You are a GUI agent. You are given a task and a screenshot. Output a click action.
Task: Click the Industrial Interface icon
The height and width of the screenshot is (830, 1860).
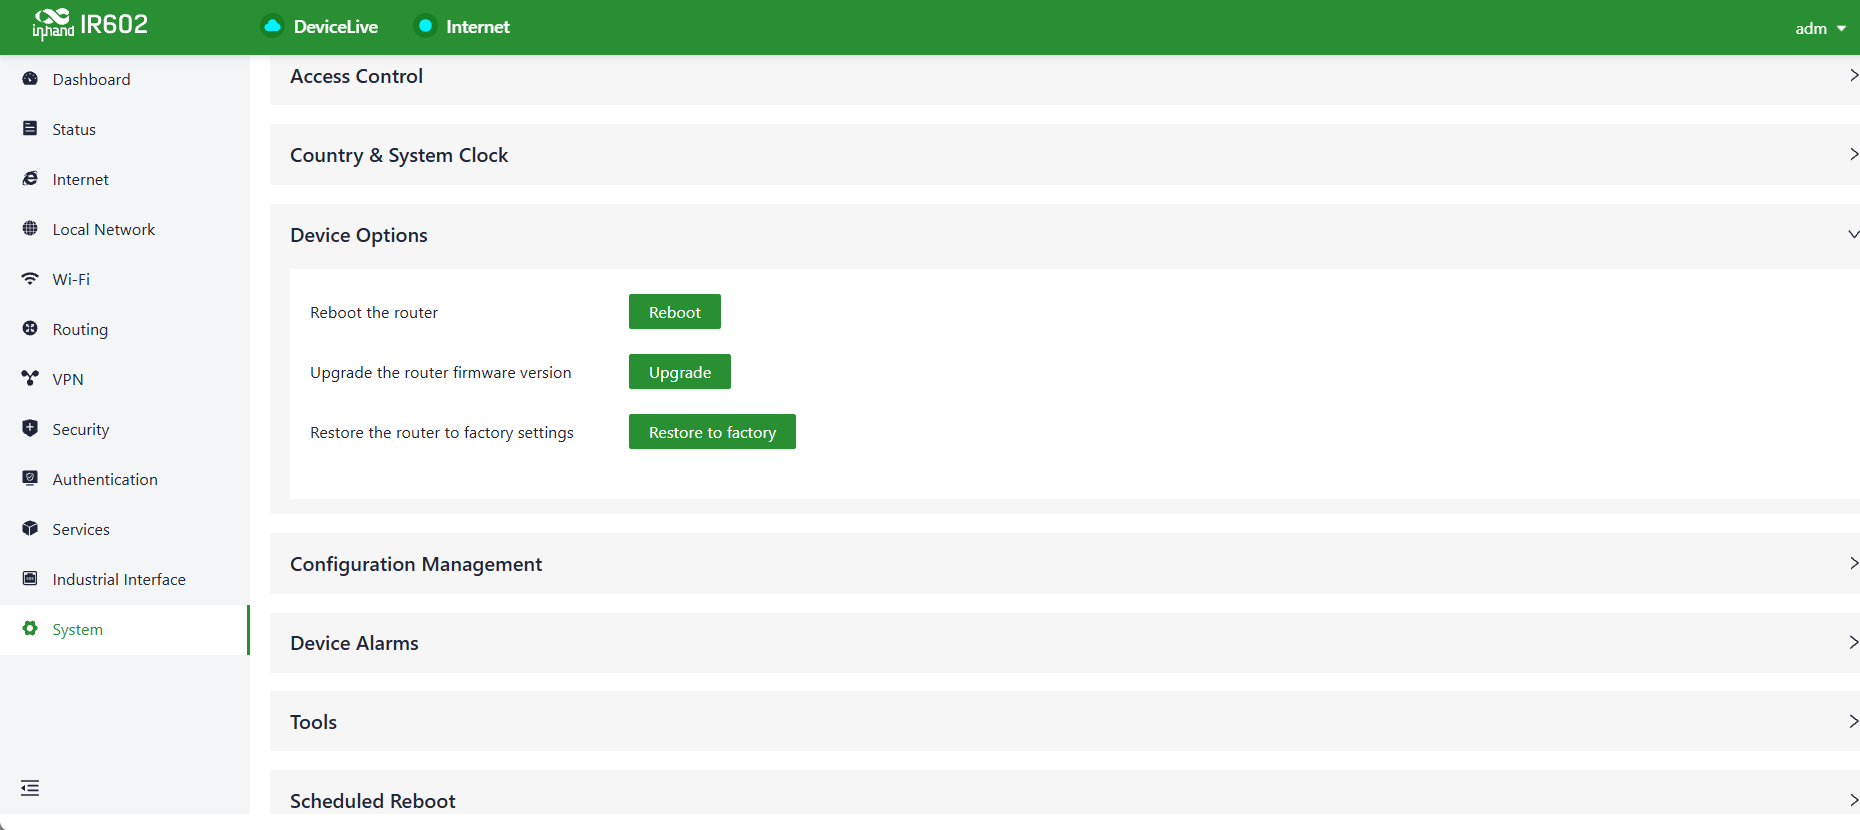coord(30,579)
